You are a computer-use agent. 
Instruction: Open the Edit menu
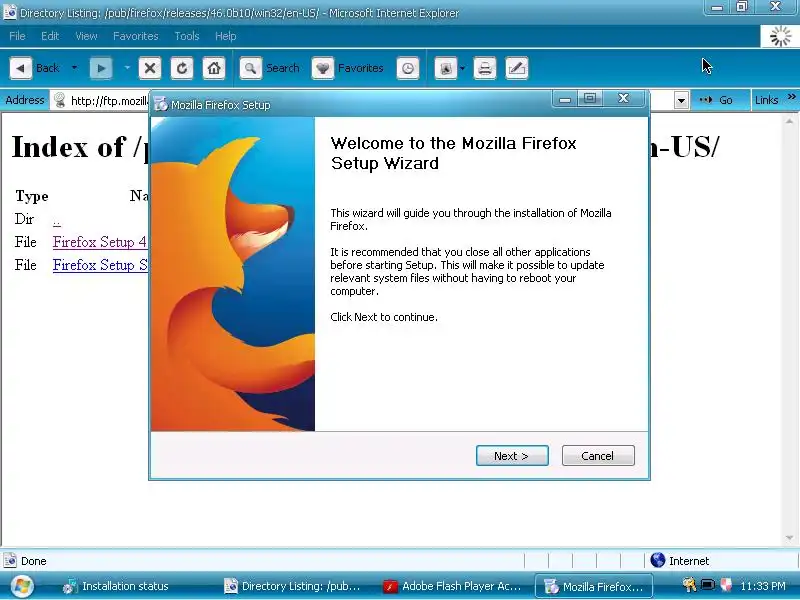[50, 36]
